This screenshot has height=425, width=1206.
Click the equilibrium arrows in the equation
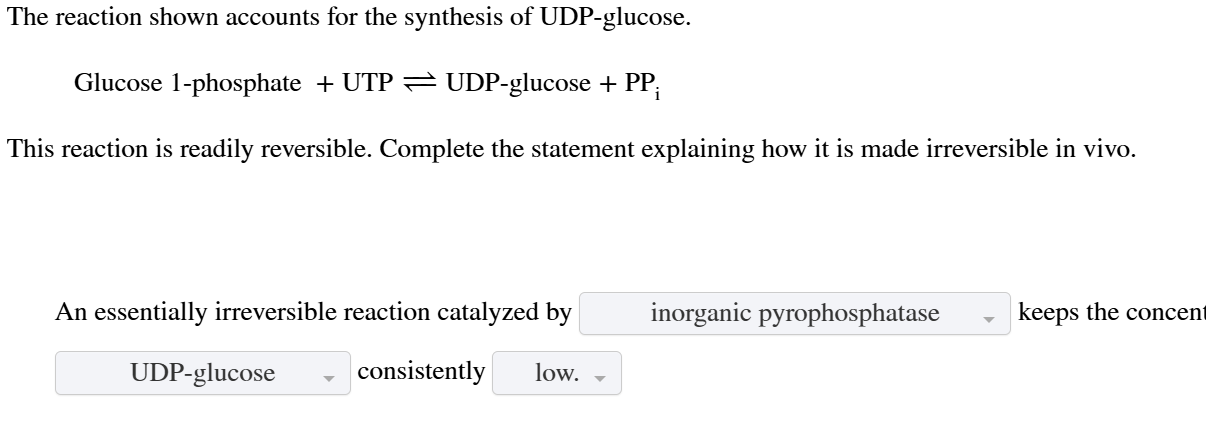click(421, 84)
